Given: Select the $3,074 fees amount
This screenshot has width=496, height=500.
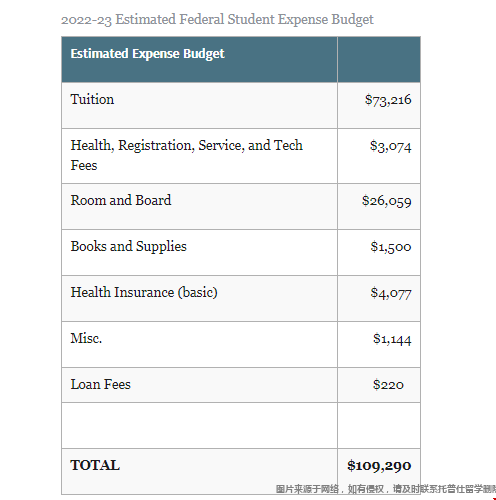Looking at the screenshot, I should (390, 146).
